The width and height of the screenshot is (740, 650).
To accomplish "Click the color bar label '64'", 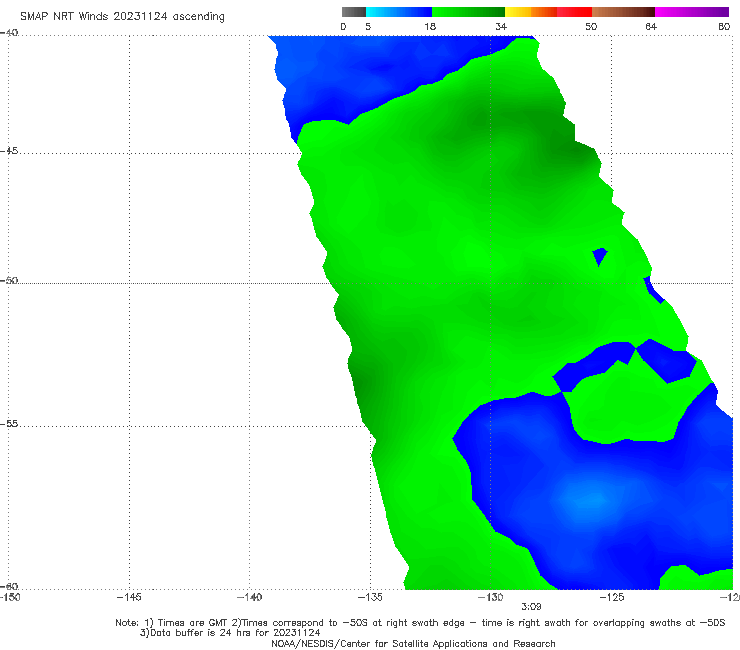I will coord(651,27).
